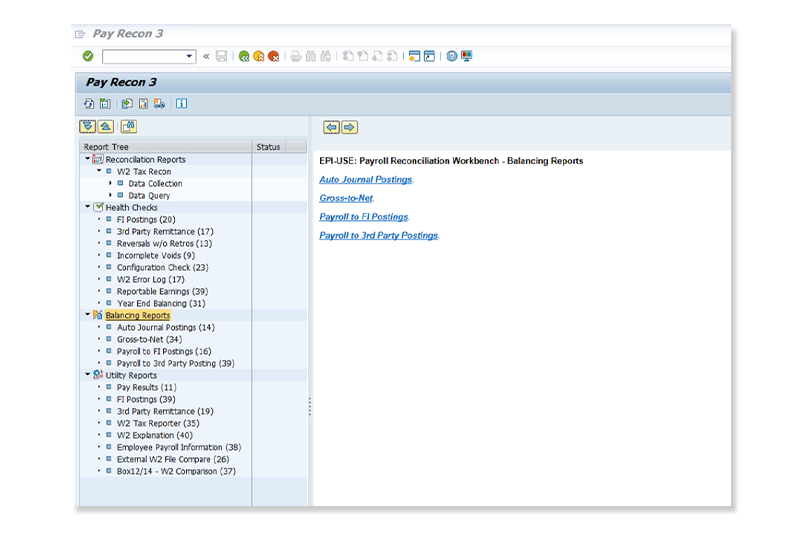Collapse the W2 Tax Recon node
Viewport: 800px width, 534px height.
99,171
